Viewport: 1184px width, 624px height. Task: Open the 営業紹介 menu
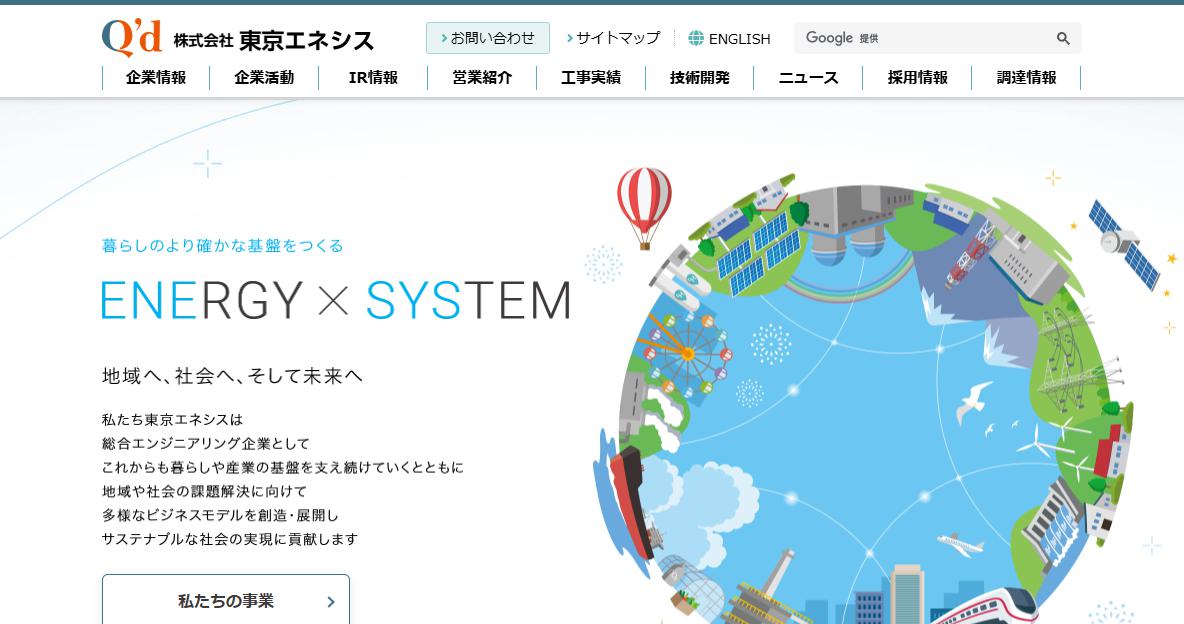[482, 78]
